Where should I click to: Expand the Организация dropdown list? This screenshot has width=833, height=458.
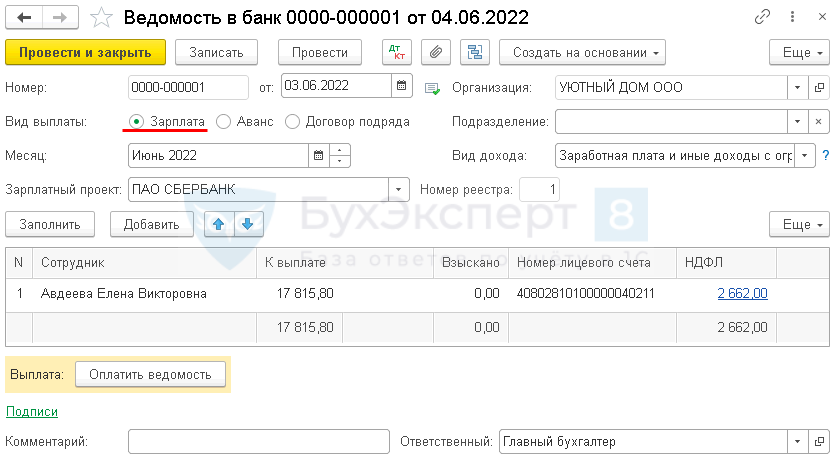click(x=797, y=87)
